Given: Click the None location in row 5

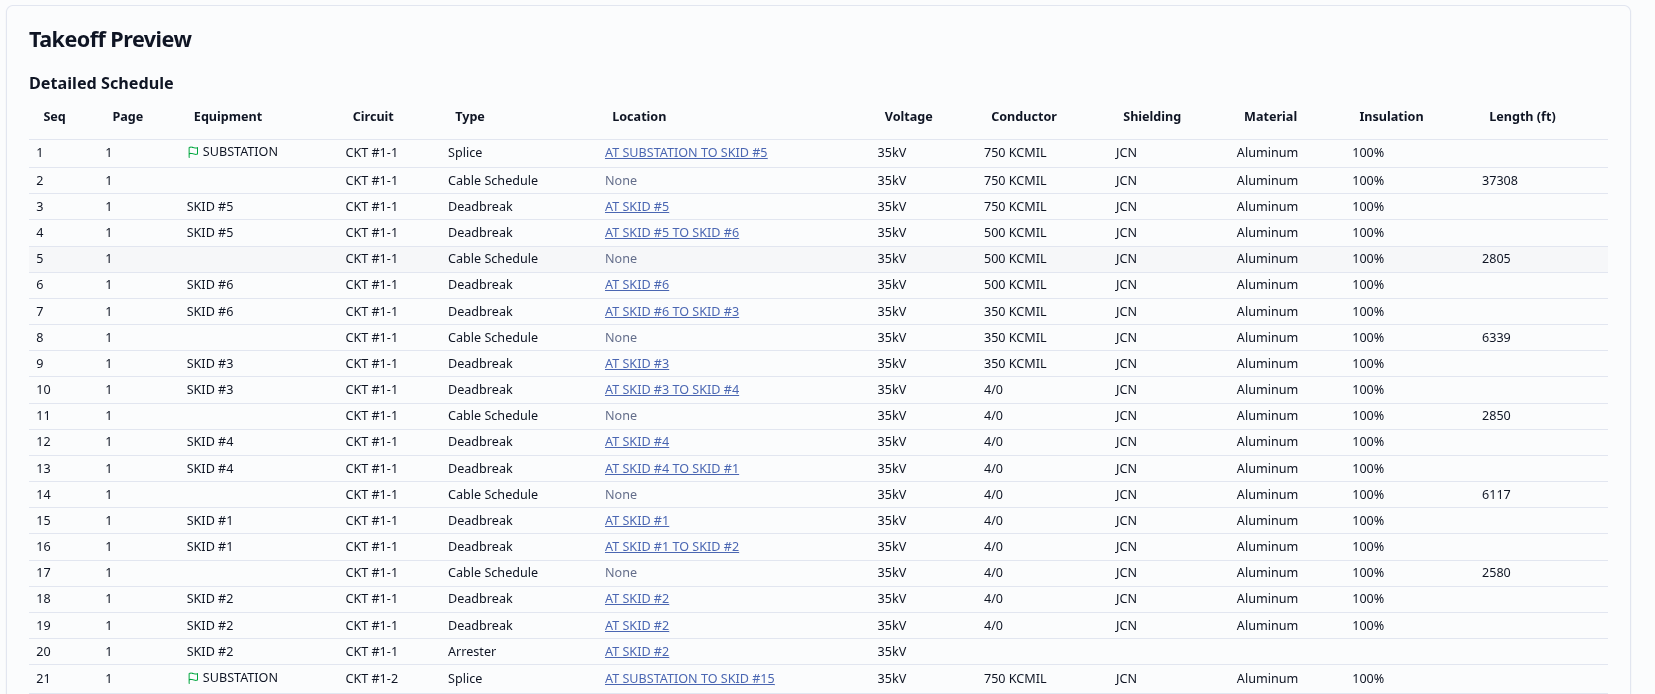Looking at the screenshot, I should coord(621,259).
